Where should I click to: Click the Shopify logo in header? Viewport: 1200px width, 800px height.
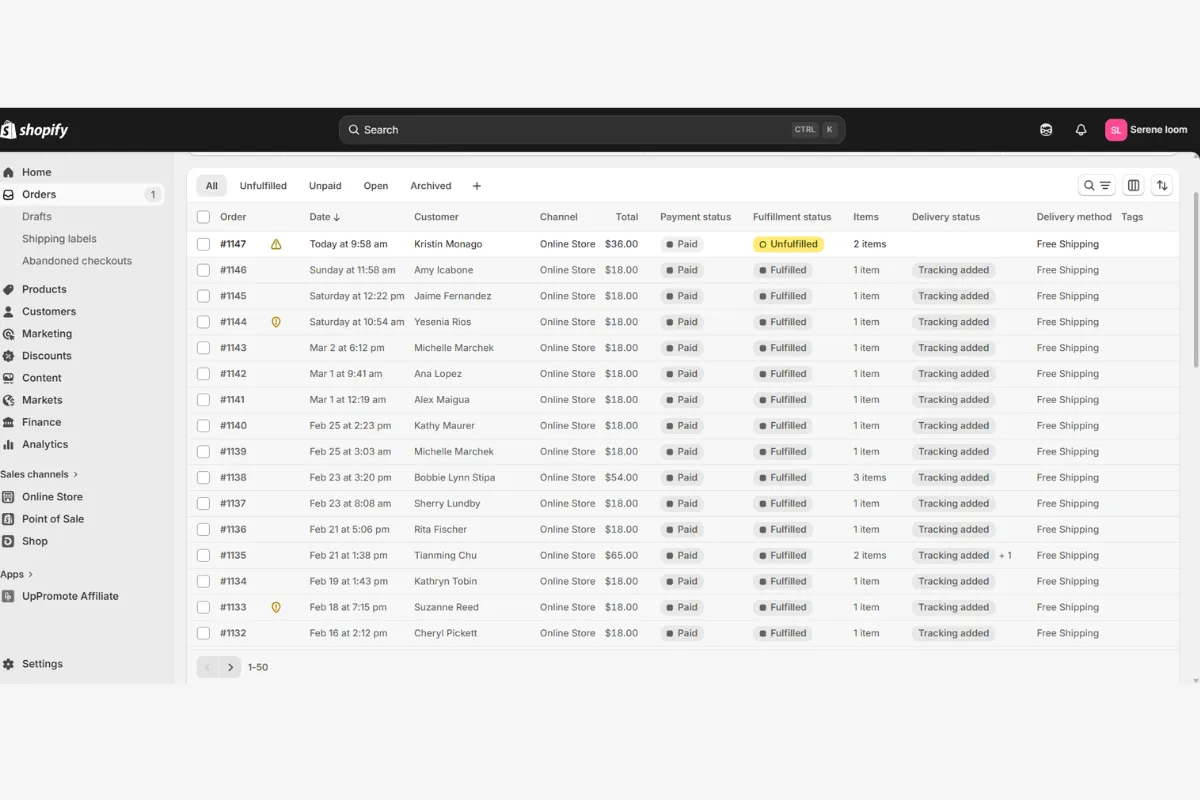tap(35, 130)
